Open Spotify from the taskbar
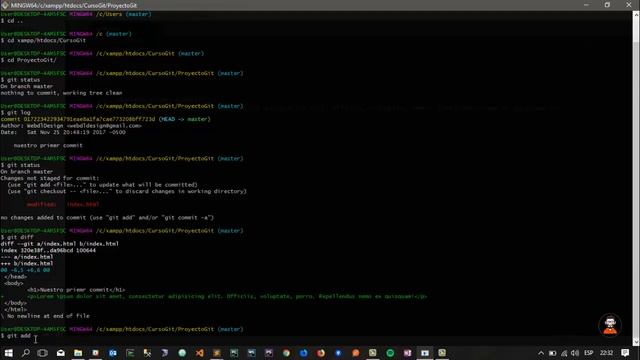Viewport: 640px width, 360px height. coord(390,353)
